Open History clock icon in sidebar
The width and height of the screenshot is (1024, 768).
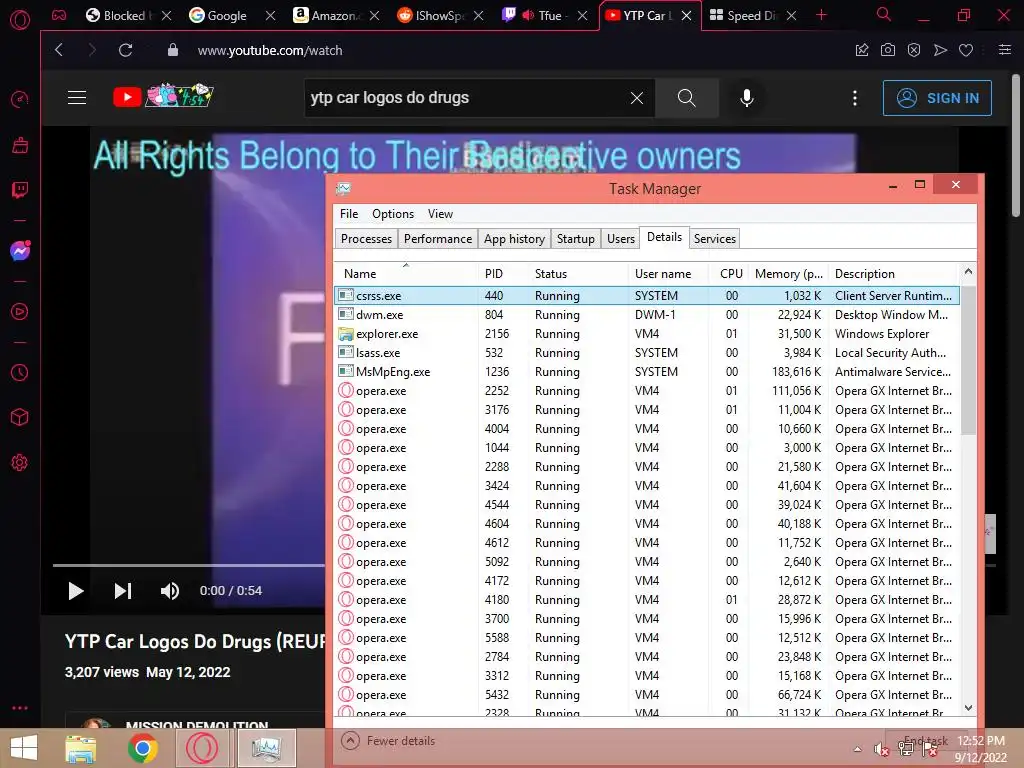coord(20,372)
